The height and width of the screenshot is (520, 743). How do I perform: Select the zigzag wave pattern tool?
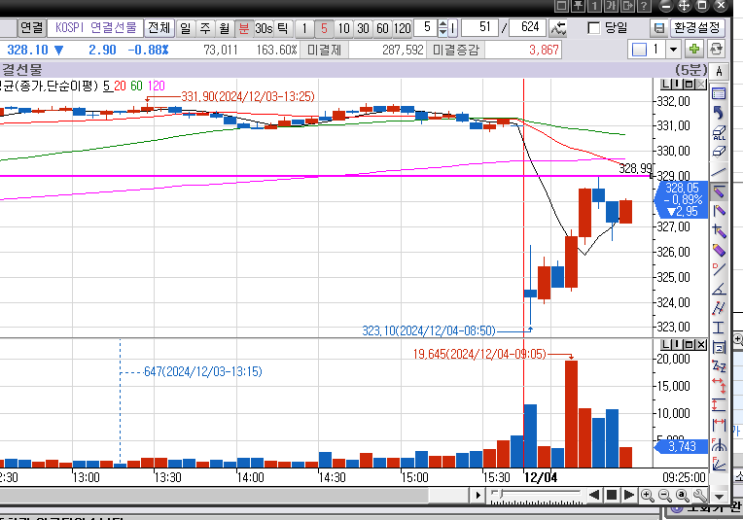[719, 366]
